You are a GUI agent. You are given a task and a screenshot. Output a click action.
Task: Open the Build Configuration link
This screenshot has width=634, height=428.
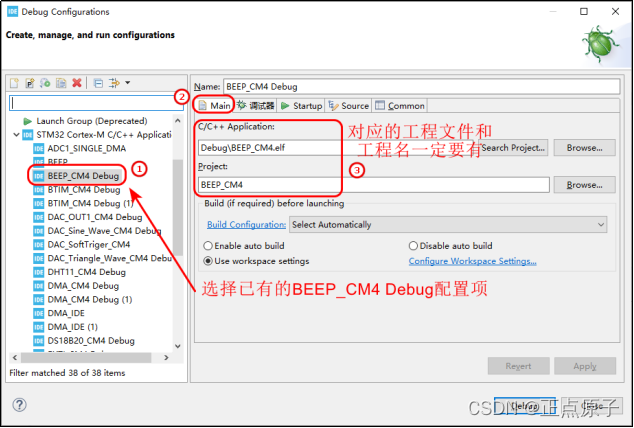[246, 225]
